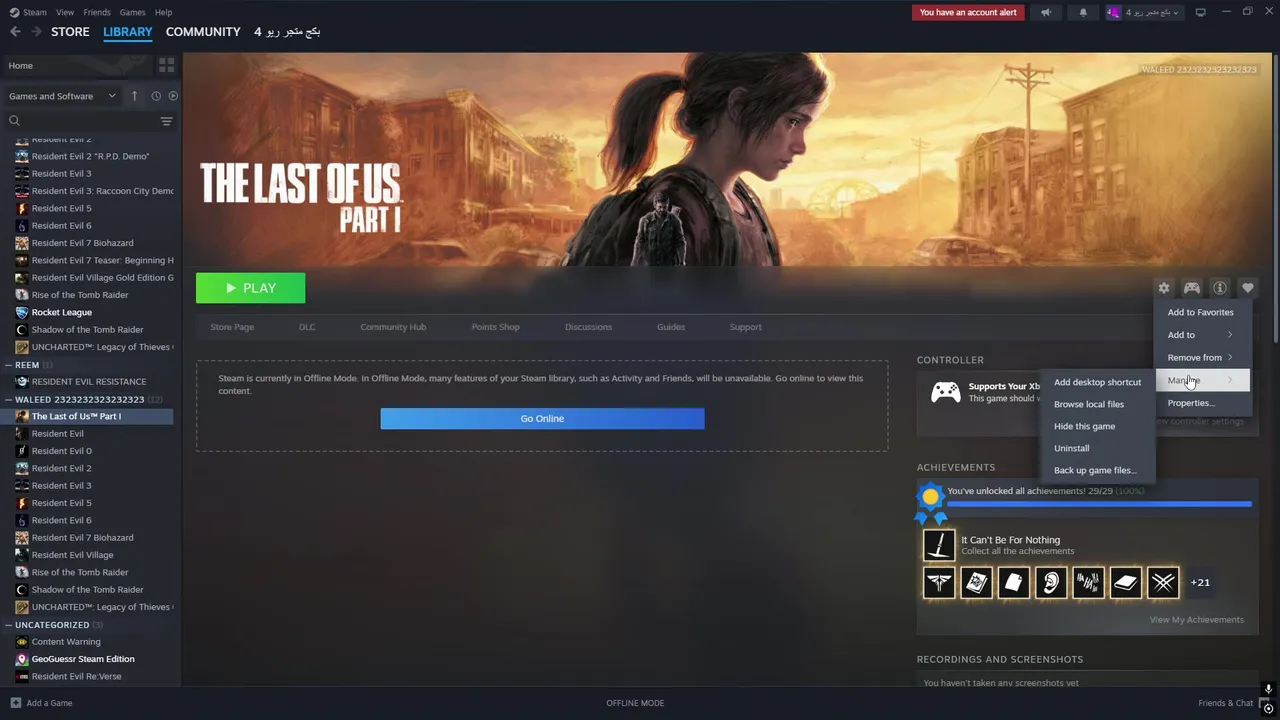Image resolution: width=1280 pixels, height=720 pixels.
Task: Toggle the ready-to-play filter
Action: click(173, 96)
